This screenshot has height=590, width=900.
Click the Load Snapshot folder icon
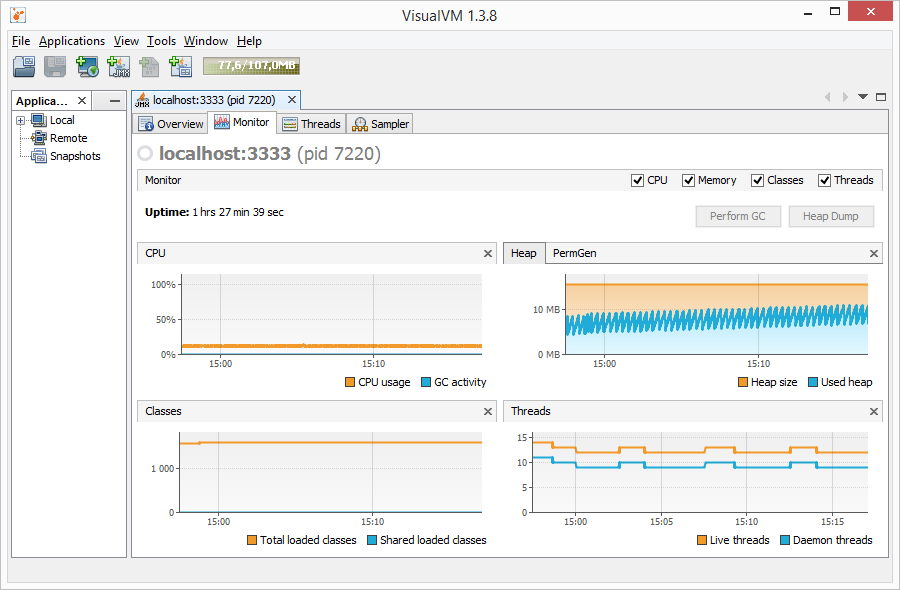[24, 67]
